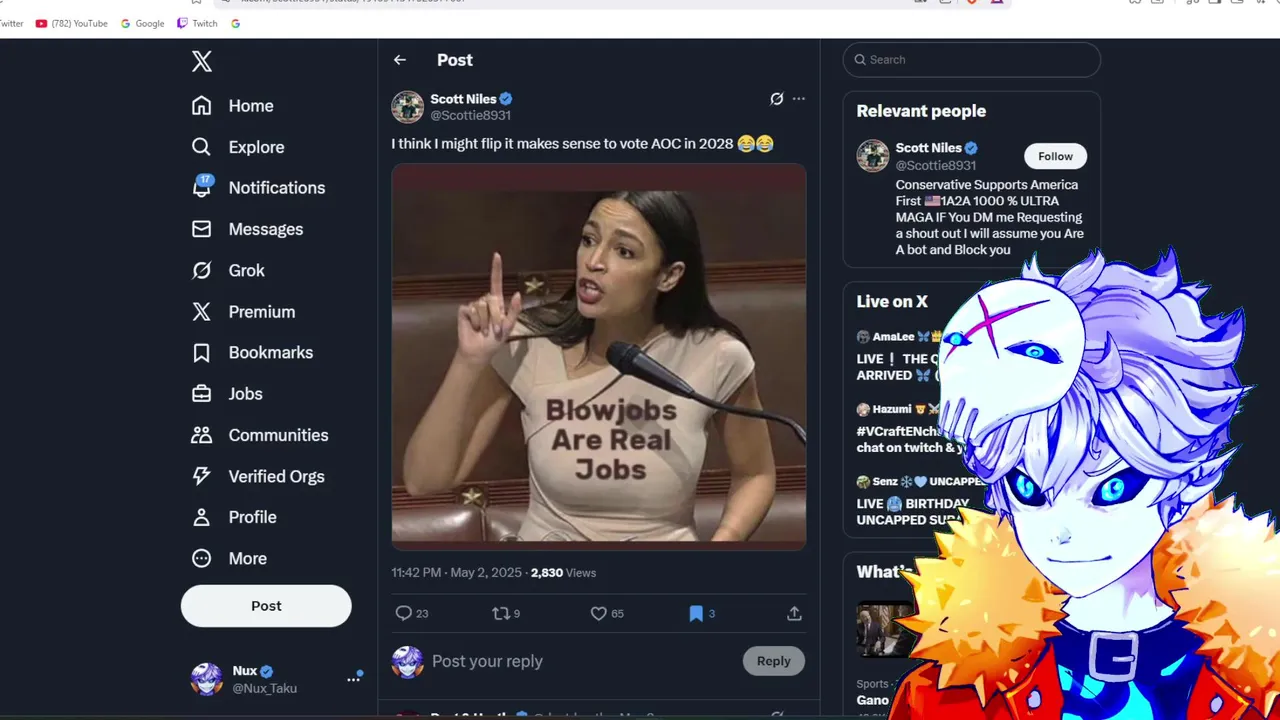Click the 2,830 Views count

[x=563, y=573]
